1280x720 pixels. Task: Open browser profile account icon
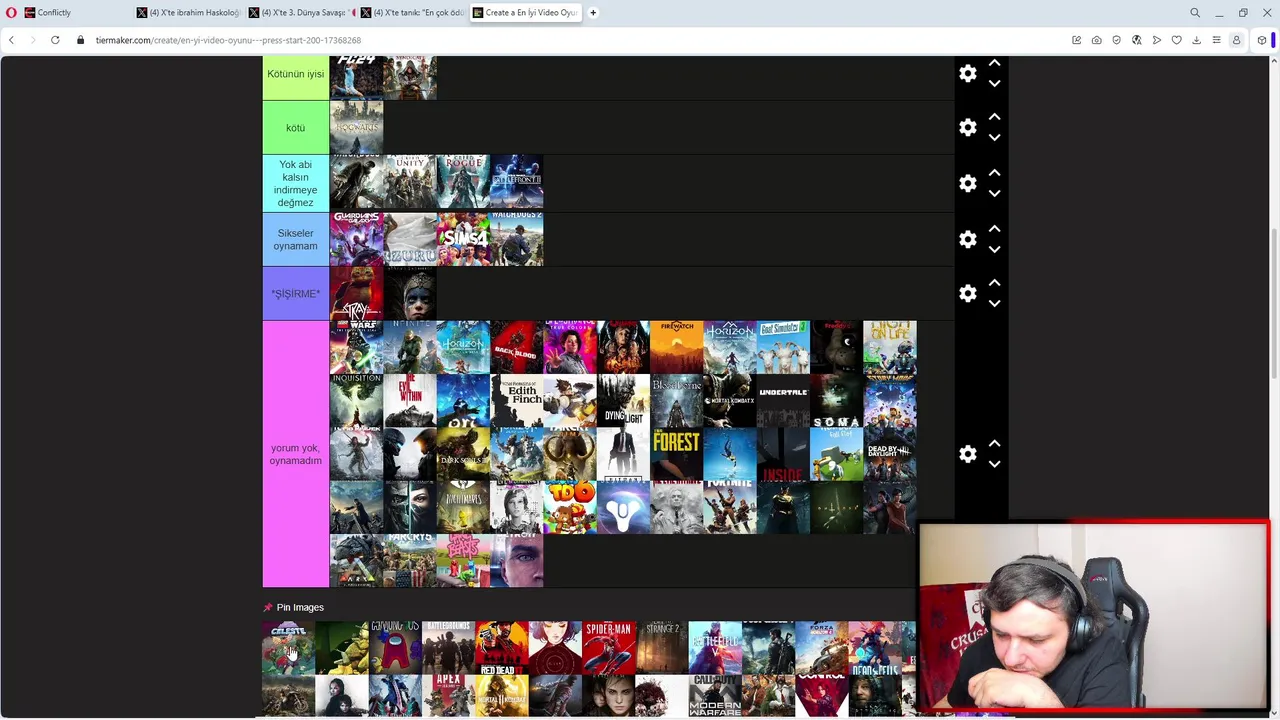(x=1236, y=40)
